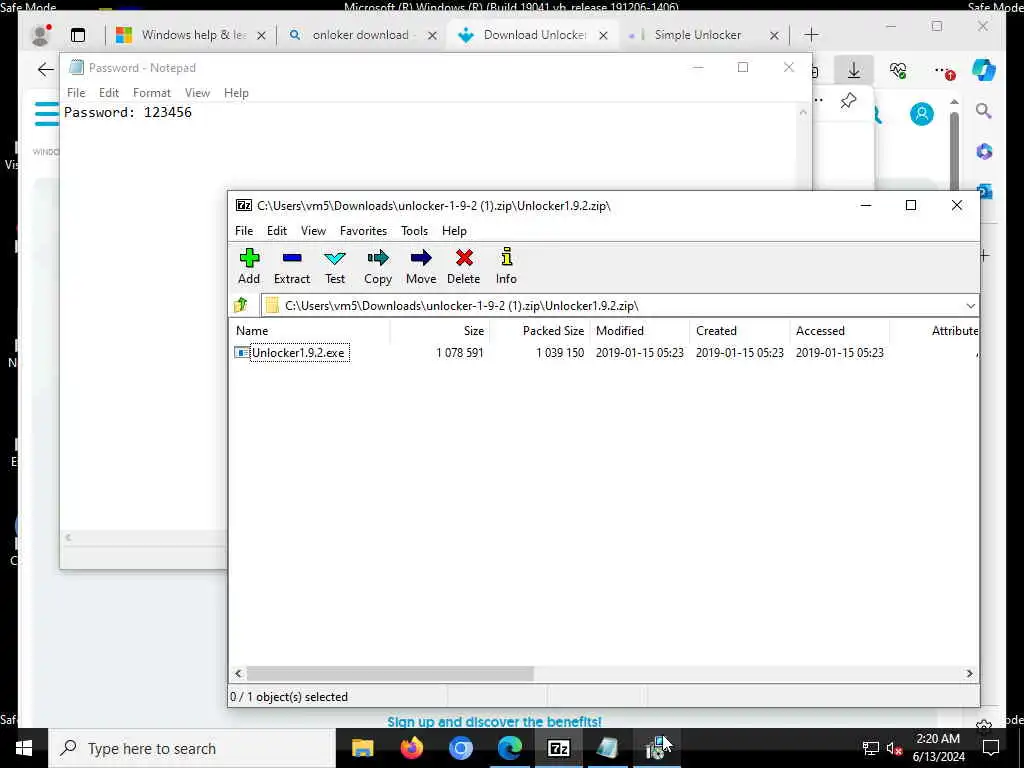Click Sign up and discover the benefits link
Viewport: 1024px width, 768px height.
point(494,722)
